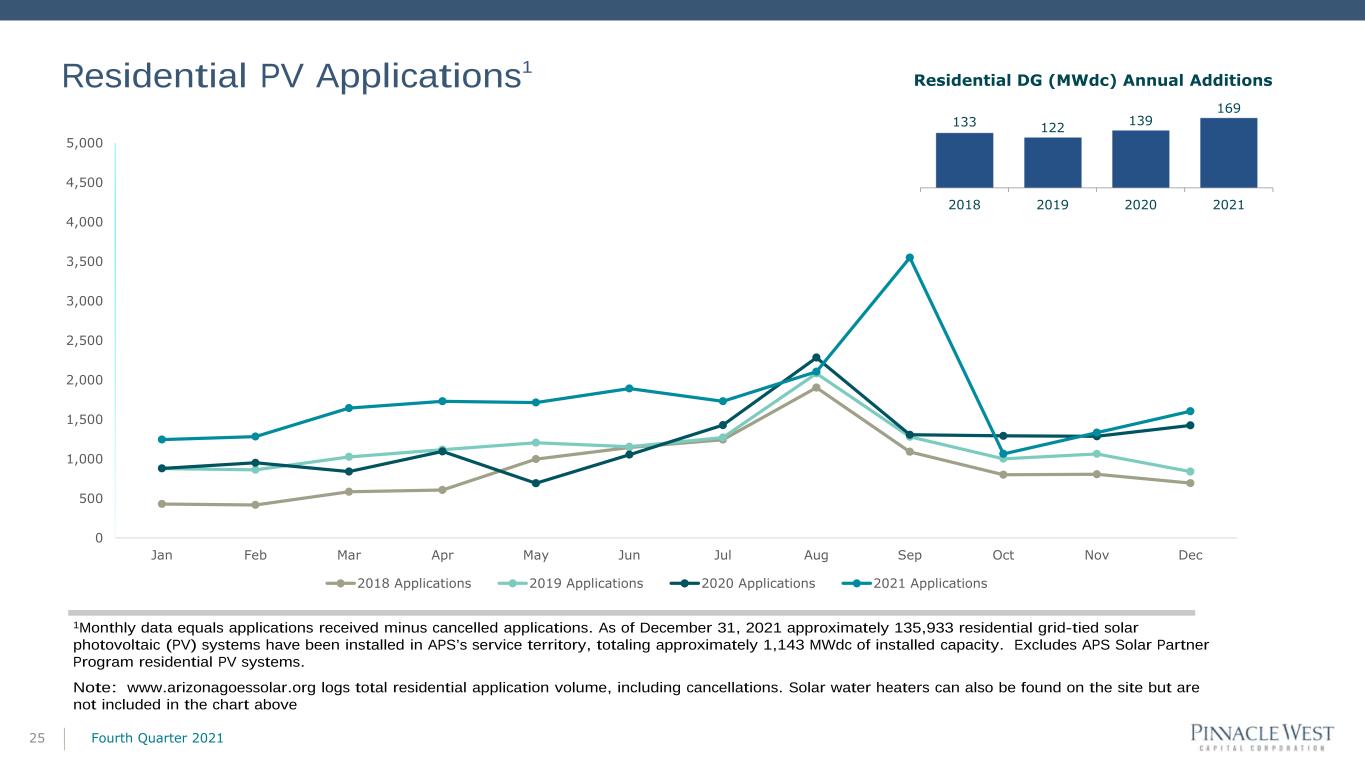The width and height of the screenshot is (1365, 768).
Task: Click the 2019 bar labeled 122
Action: coord(1052,162)
